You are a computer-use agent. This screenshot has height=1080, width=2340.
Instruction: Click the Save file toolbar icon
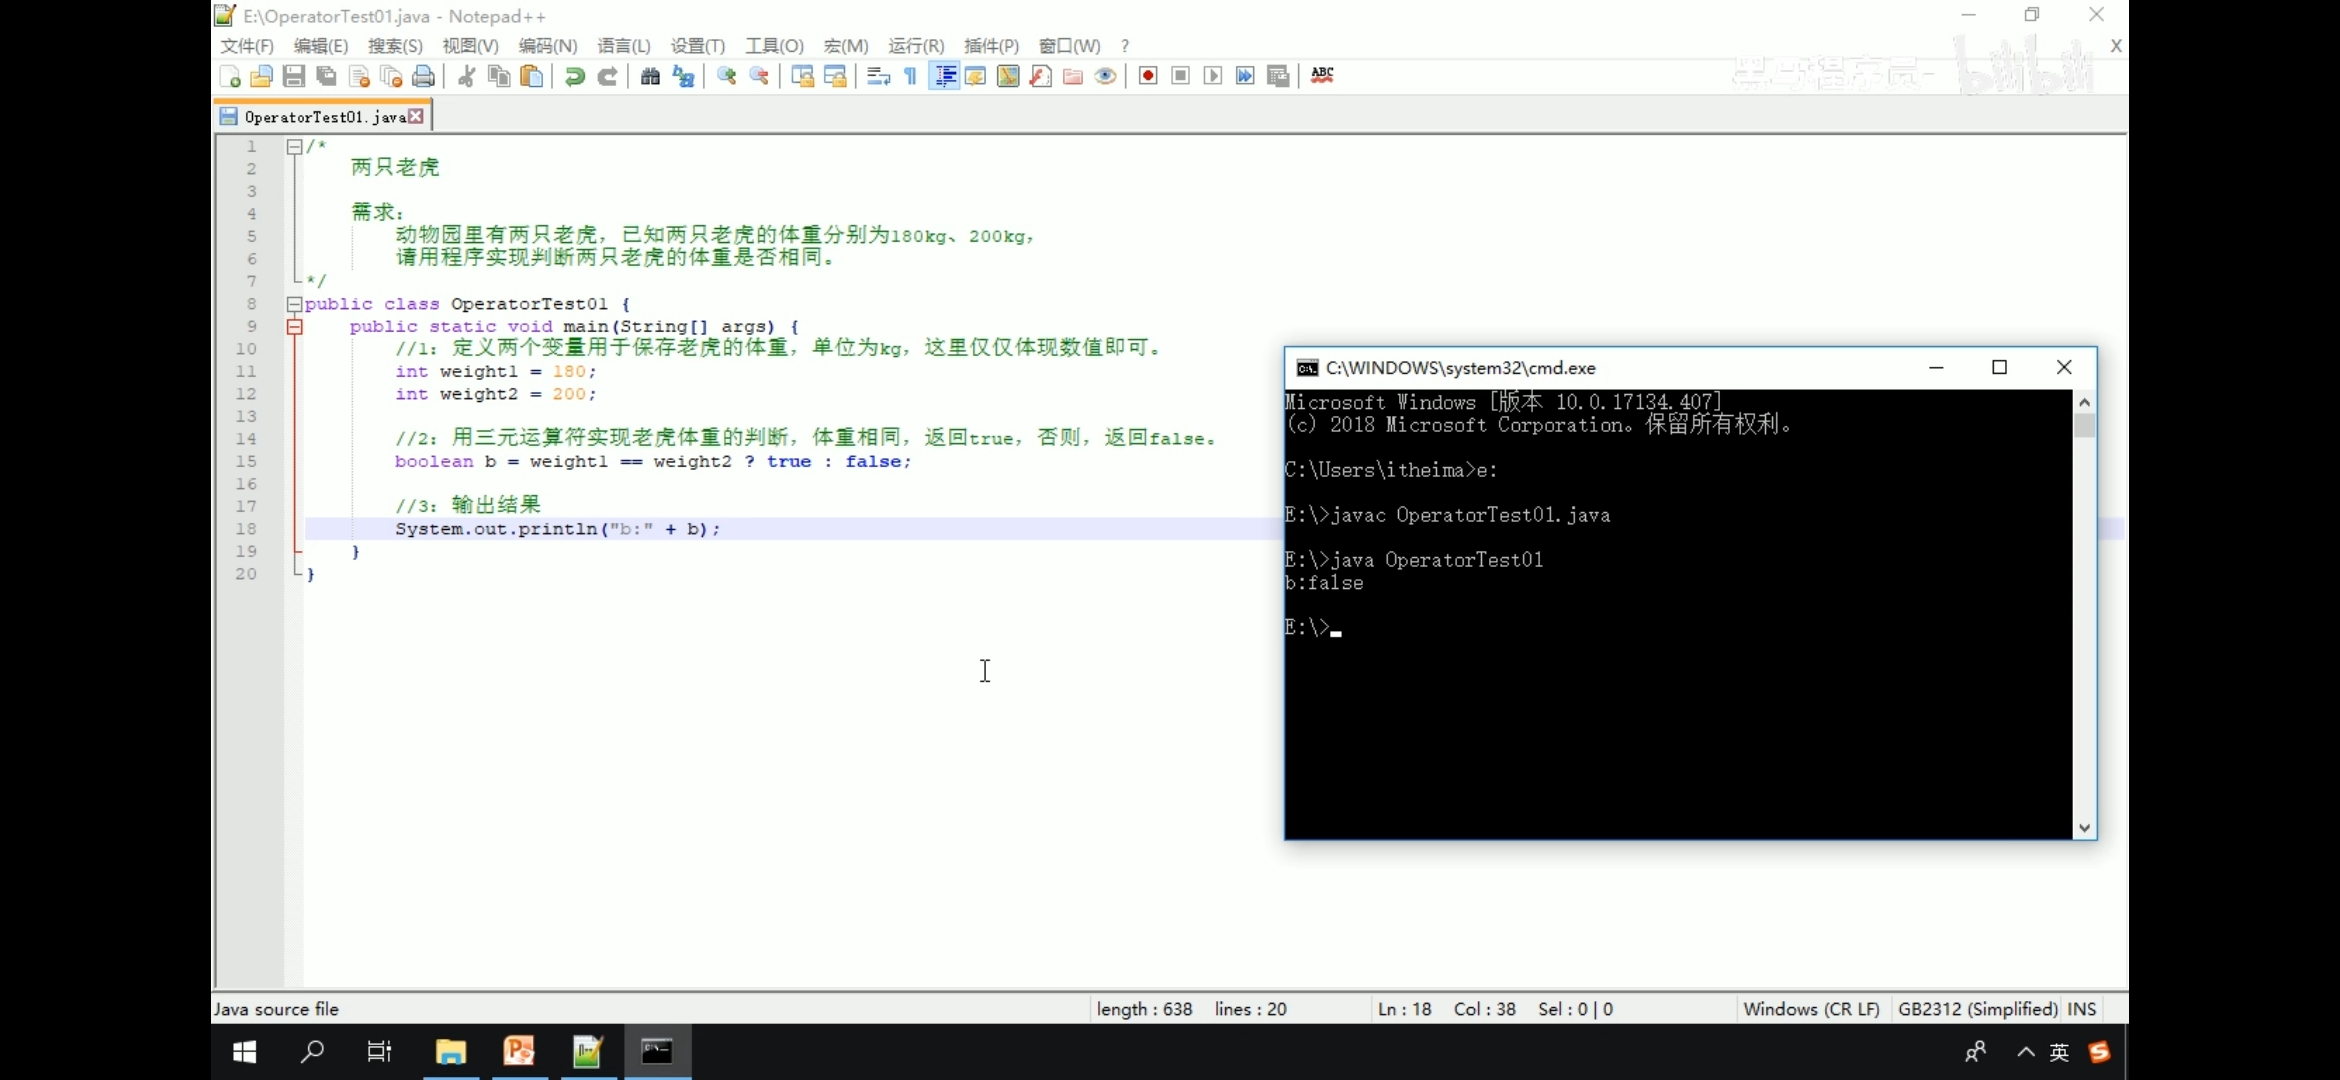tap(294, 76)
